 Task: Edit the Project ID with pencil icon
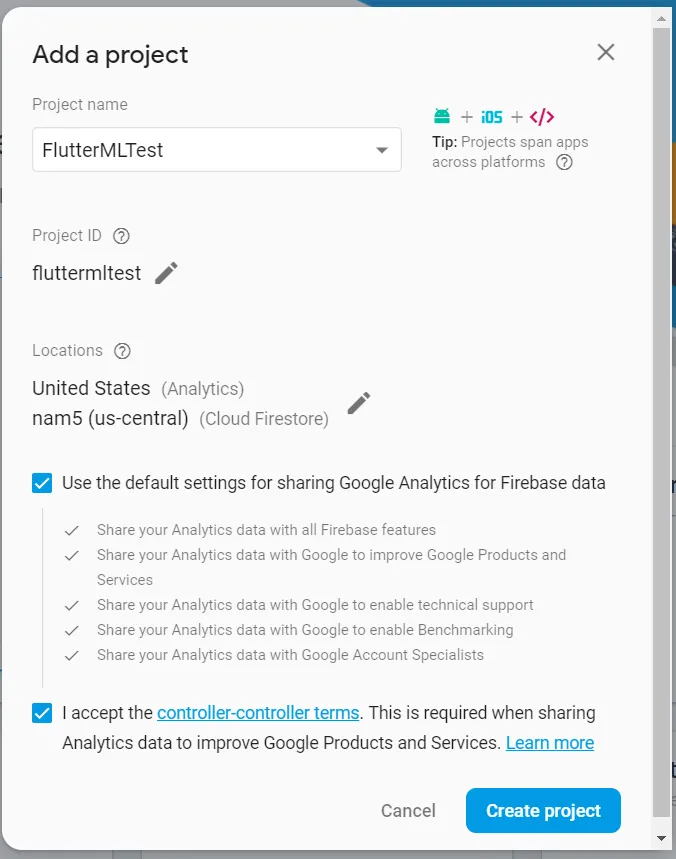(166, 273)
